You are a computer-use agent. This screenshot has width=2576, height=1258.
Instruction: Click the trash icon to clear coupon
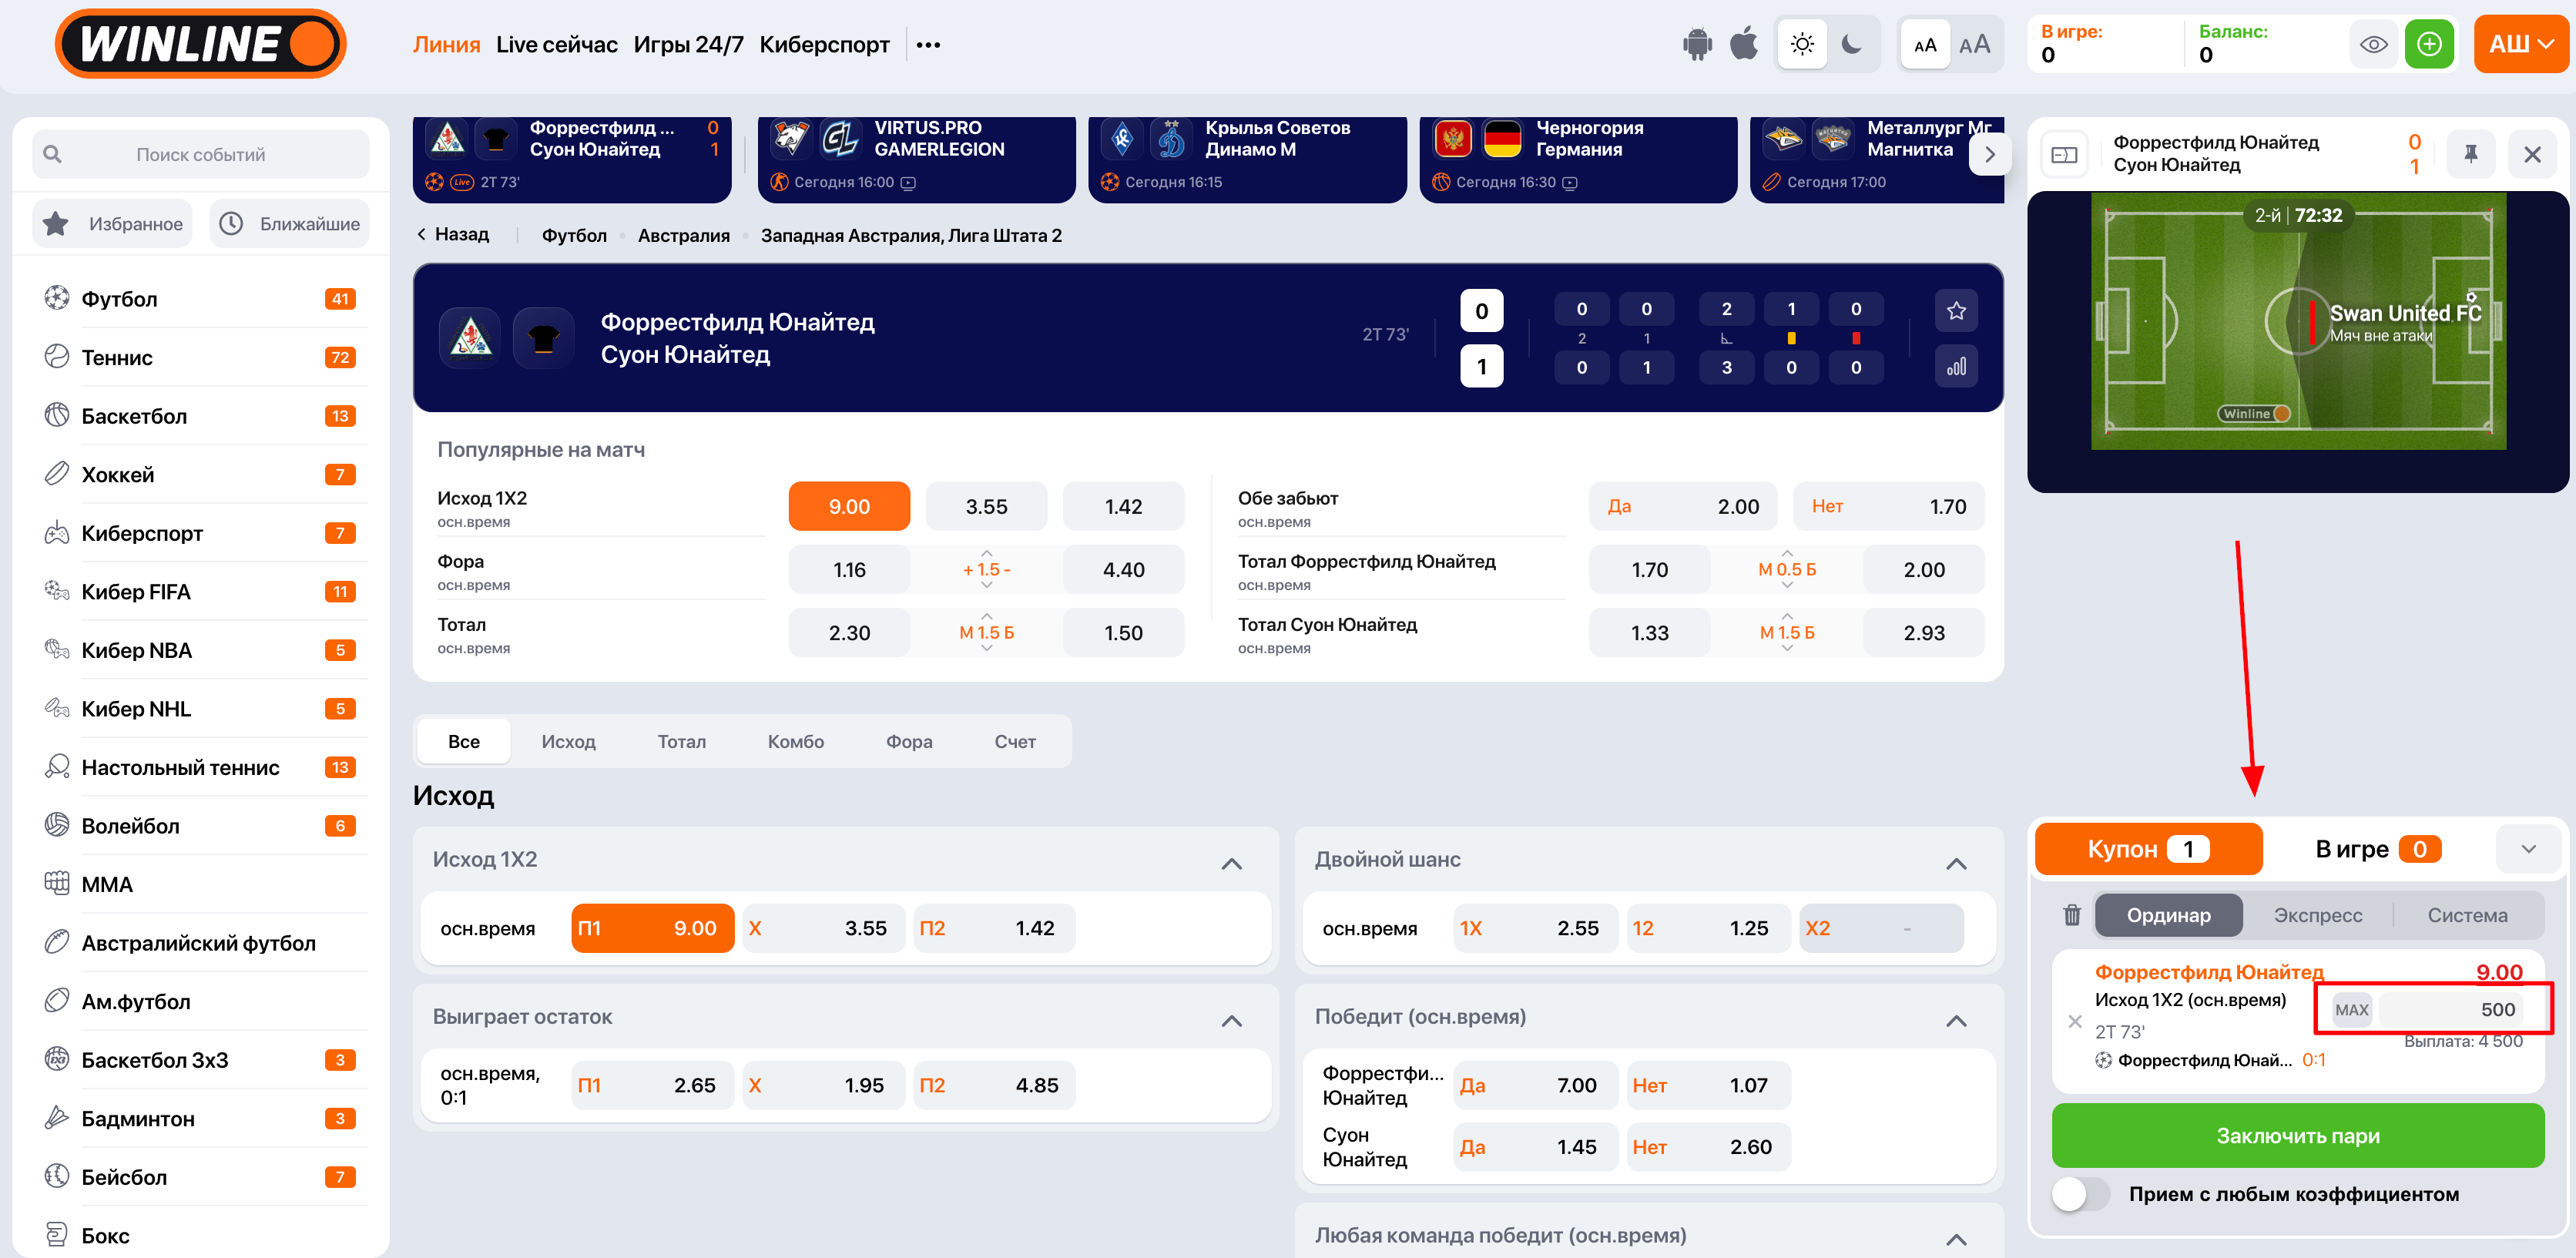tap(2072, 915)
